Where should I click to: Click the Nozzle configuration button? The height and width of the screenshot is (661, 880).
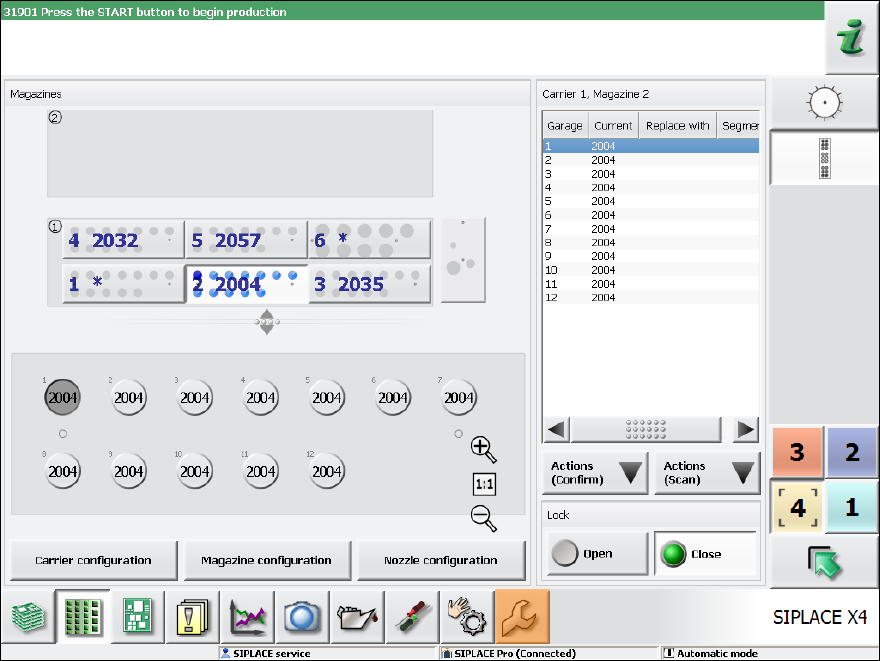pyautogui.click(x=440, y=560)
